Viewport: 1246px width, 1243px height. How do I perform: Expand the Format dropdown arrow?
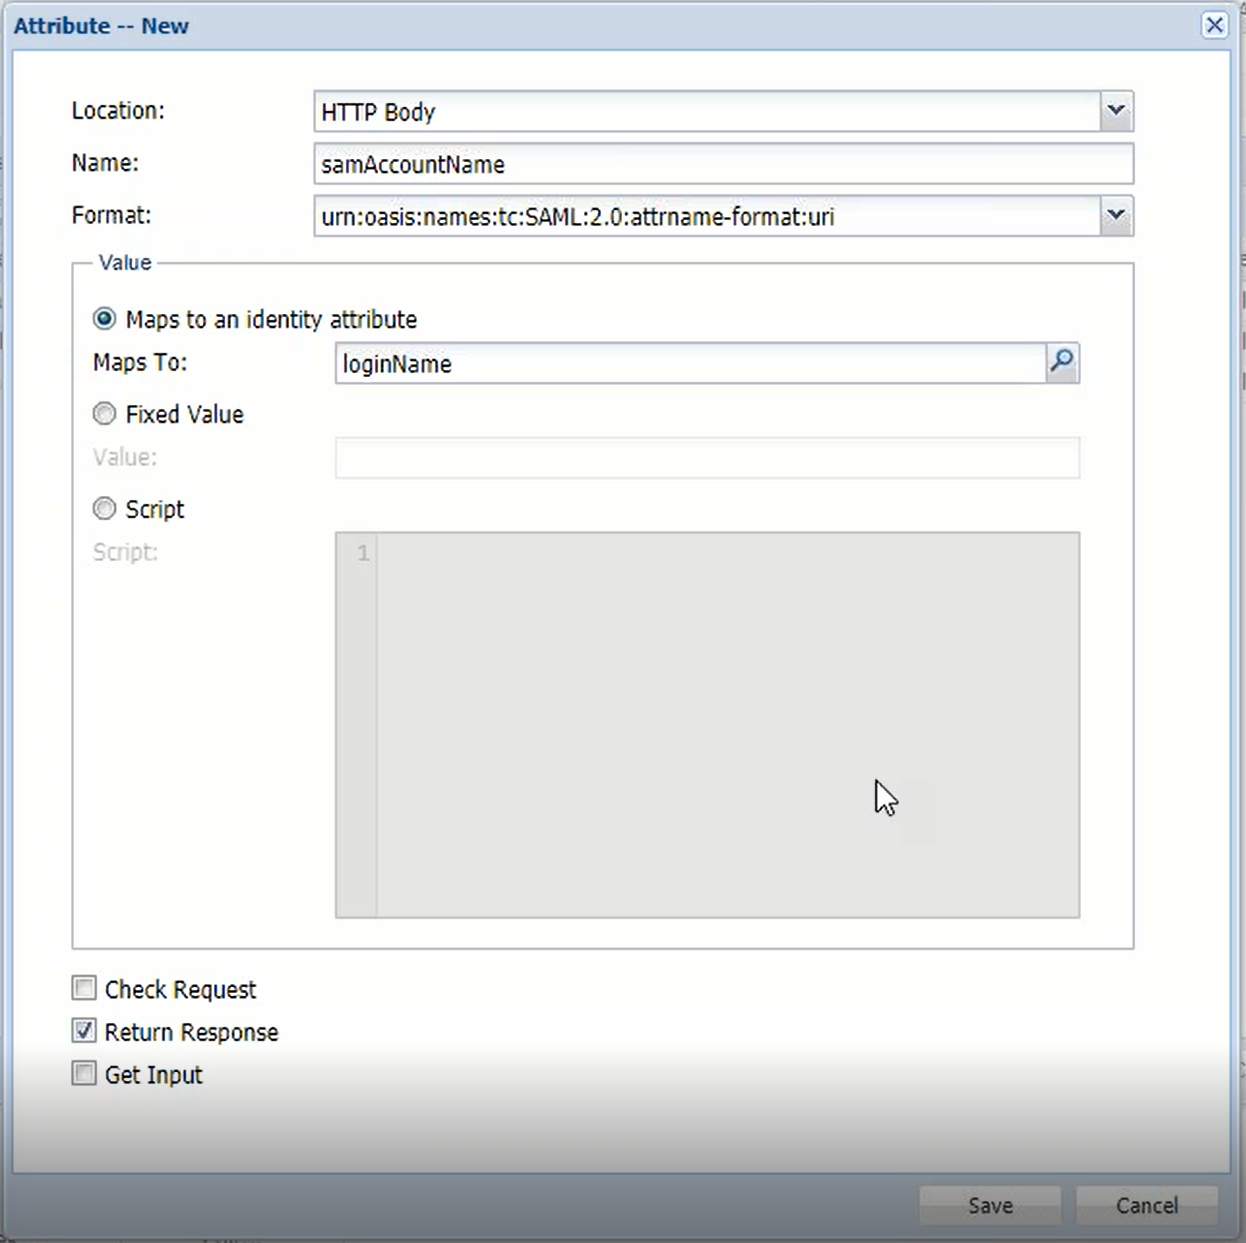click(x=1116, y=216)
